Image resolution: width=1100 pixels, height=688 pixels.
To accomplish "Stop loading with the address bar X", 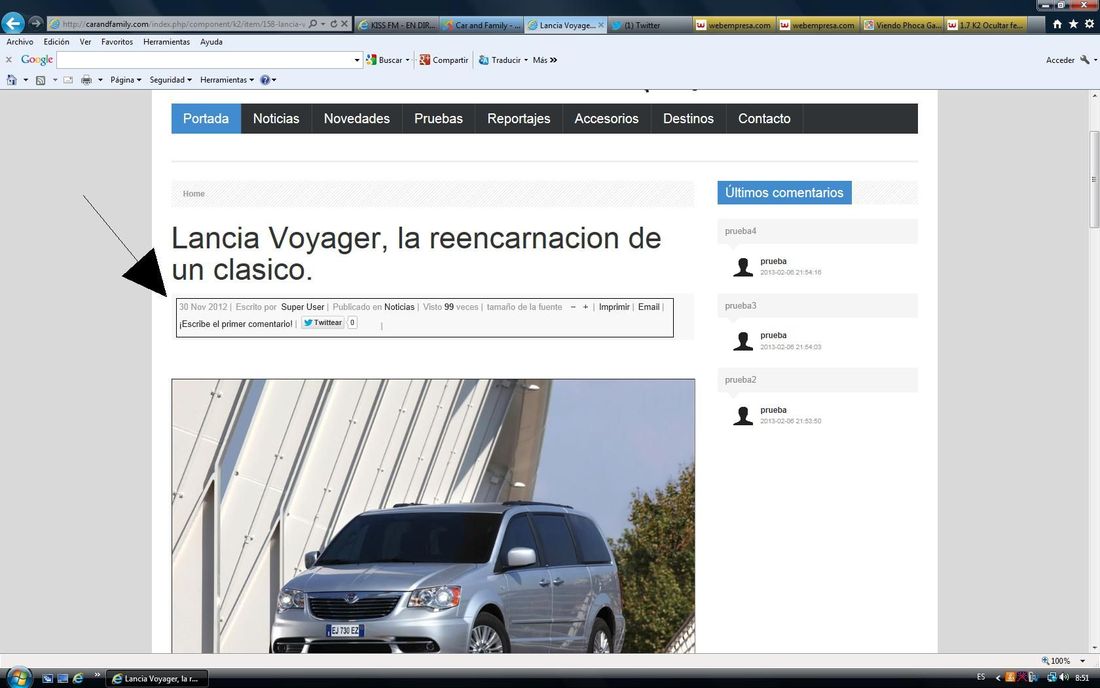I will coord(344,24).
